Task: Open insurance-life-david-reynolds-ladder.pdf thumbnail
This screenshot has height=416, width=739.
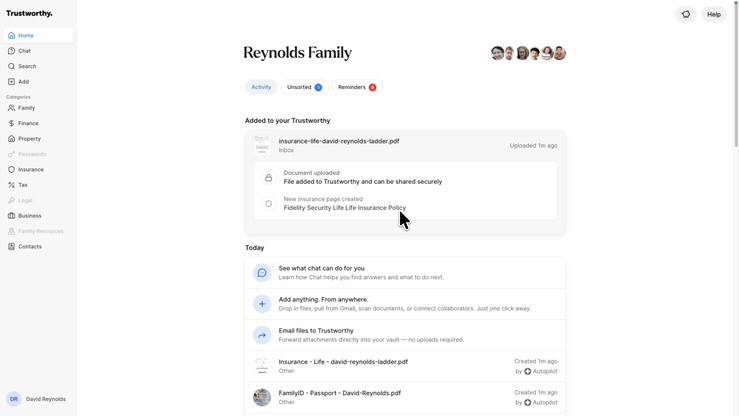Action: [x=262, y=145]
